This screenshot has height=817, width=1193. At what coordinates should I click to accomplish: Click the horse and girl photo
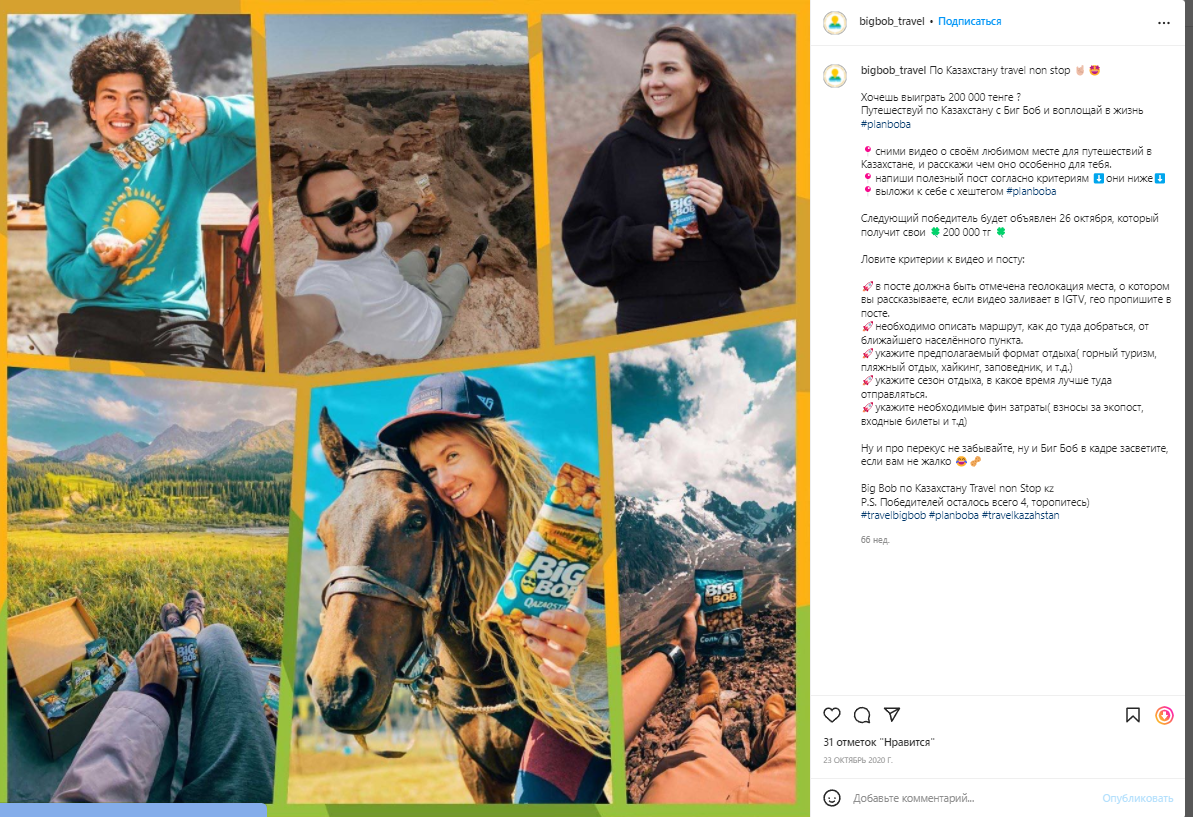click(453, 582)
